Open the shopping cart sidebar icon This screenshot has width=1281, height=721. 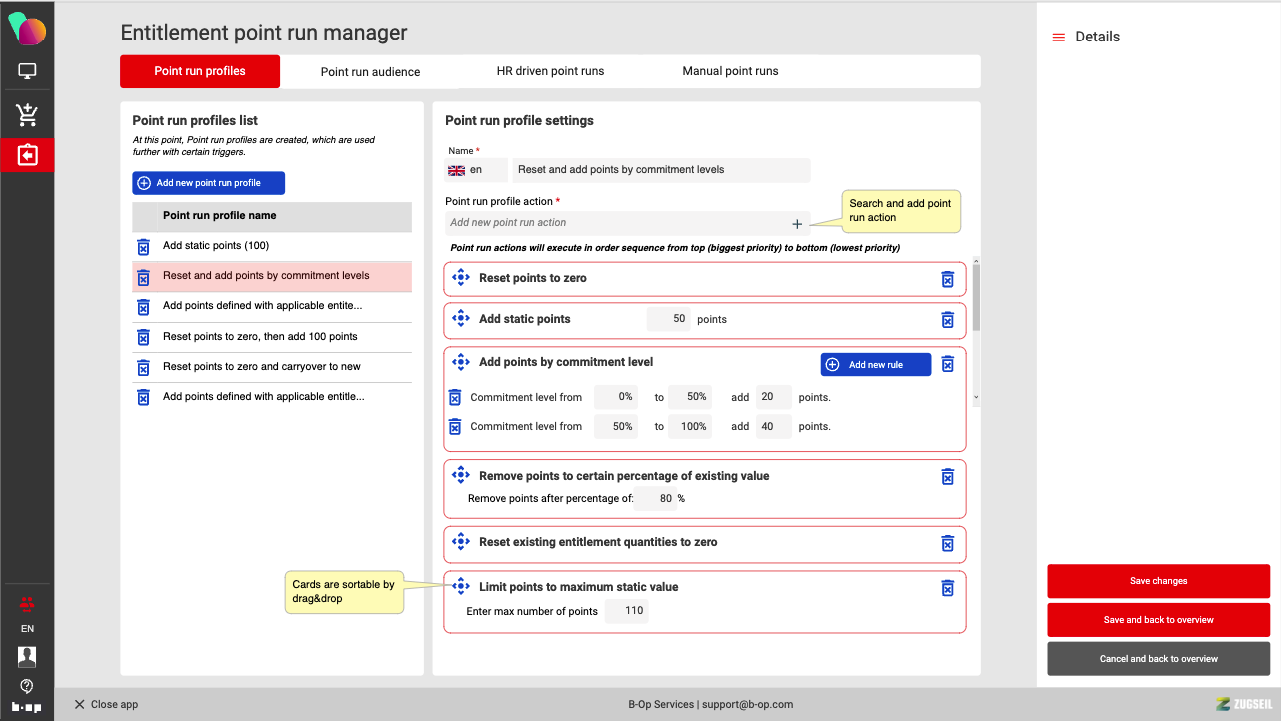click(x=27, y=114)
